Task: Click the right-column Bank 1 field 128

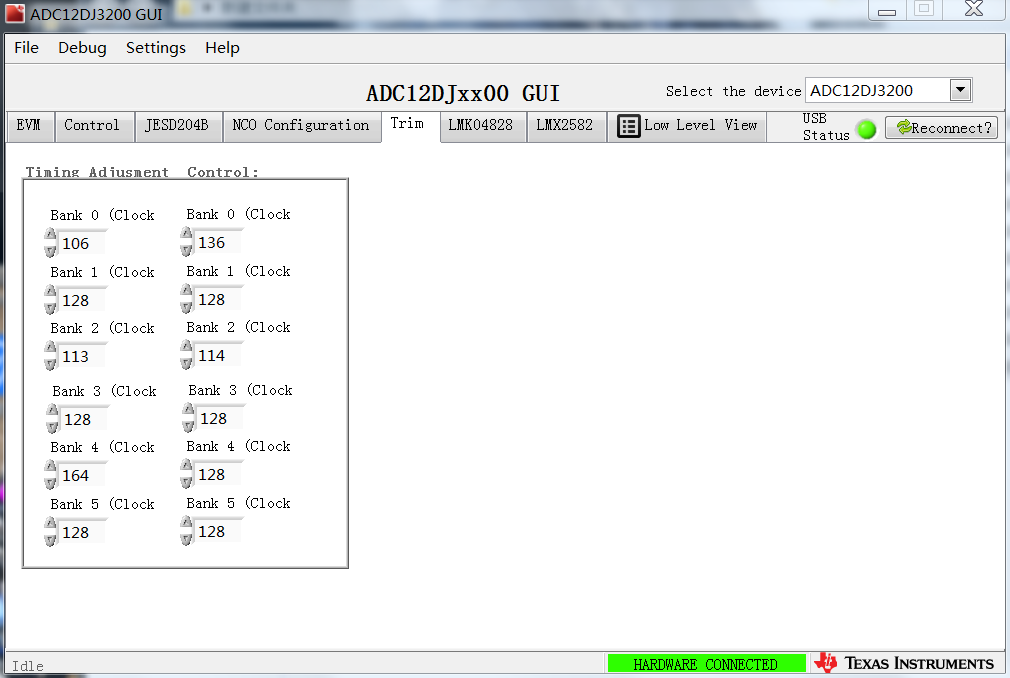Action: (219, 299)
